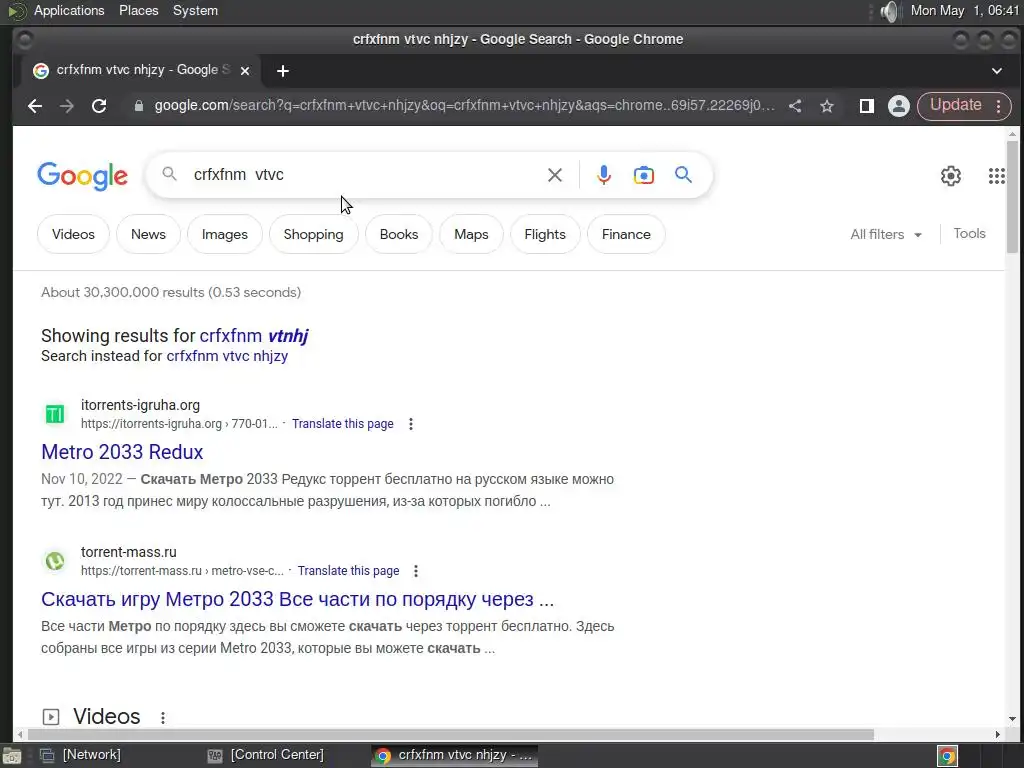Click Chrome taskbar entry
The width and height of the screenshot is (1024, 768).
point(455,755)
